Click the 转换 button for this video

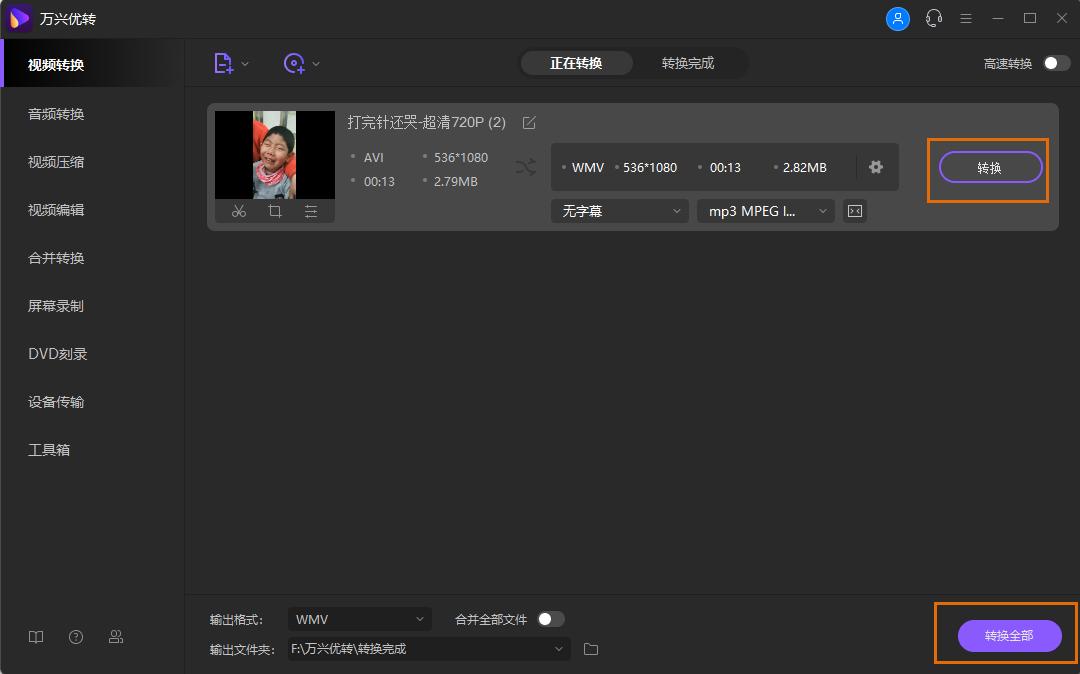coord(988,167)
